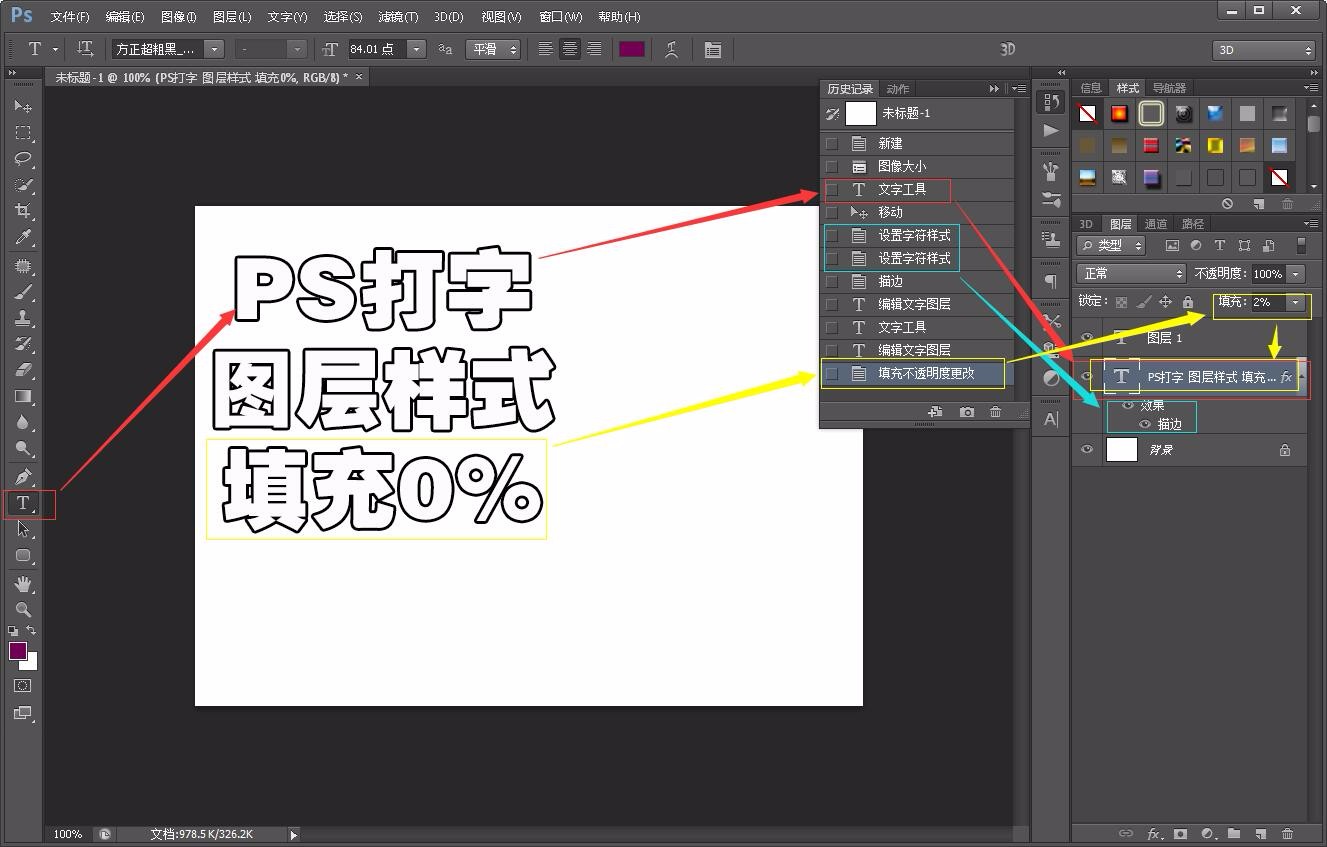The width and height of the screenshot is (1327, 847).
Task: Hide the 图层 1 layer
Action: point(1087,338)
